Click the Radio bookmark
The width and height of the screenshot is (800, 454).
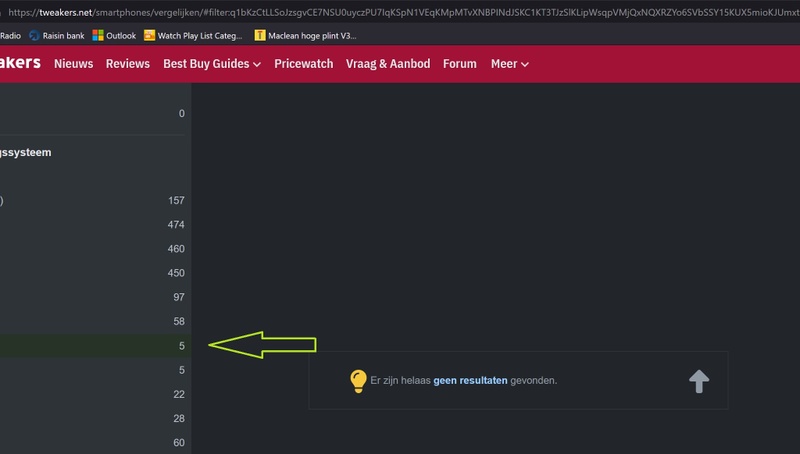10,35
